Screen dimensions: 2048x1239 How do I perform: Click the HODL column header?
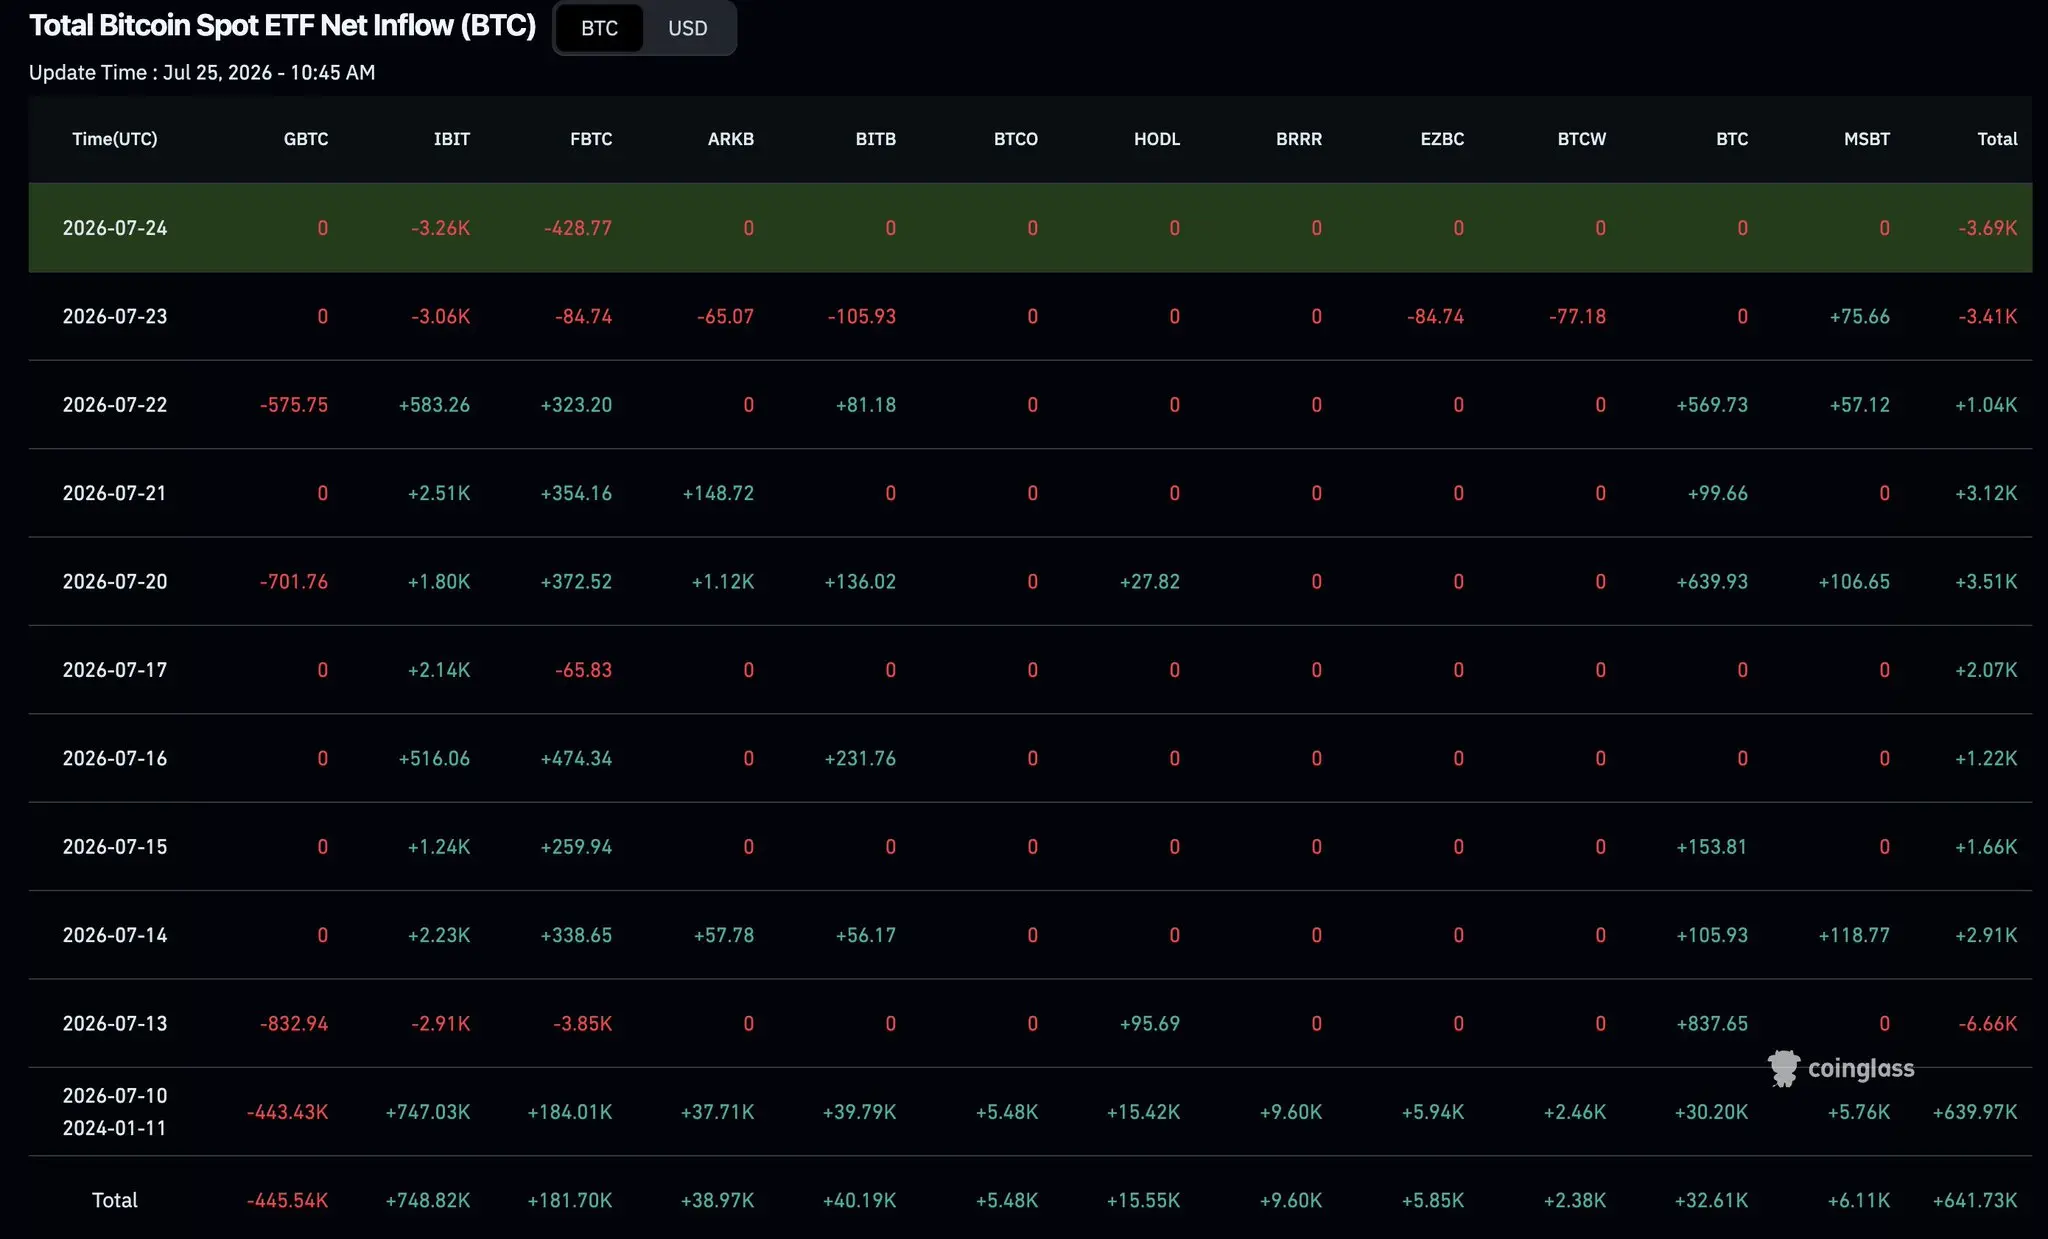click(1157, 139)
